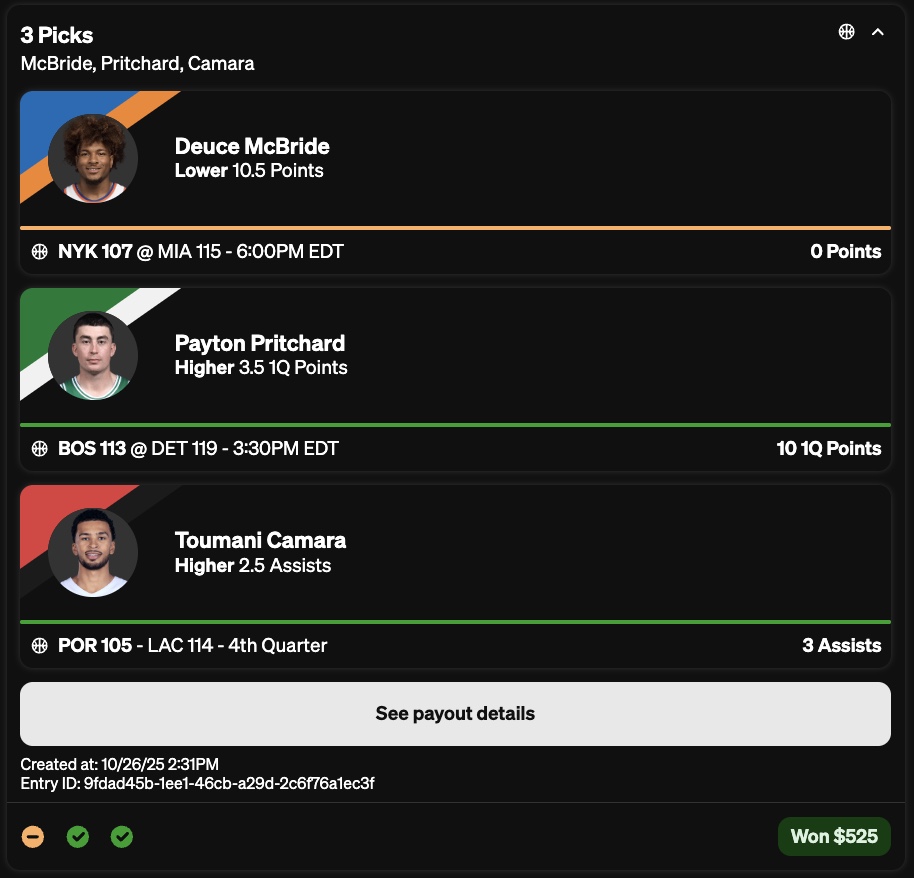Select the Payton Pritchard player name

click(x=260, y=343)
